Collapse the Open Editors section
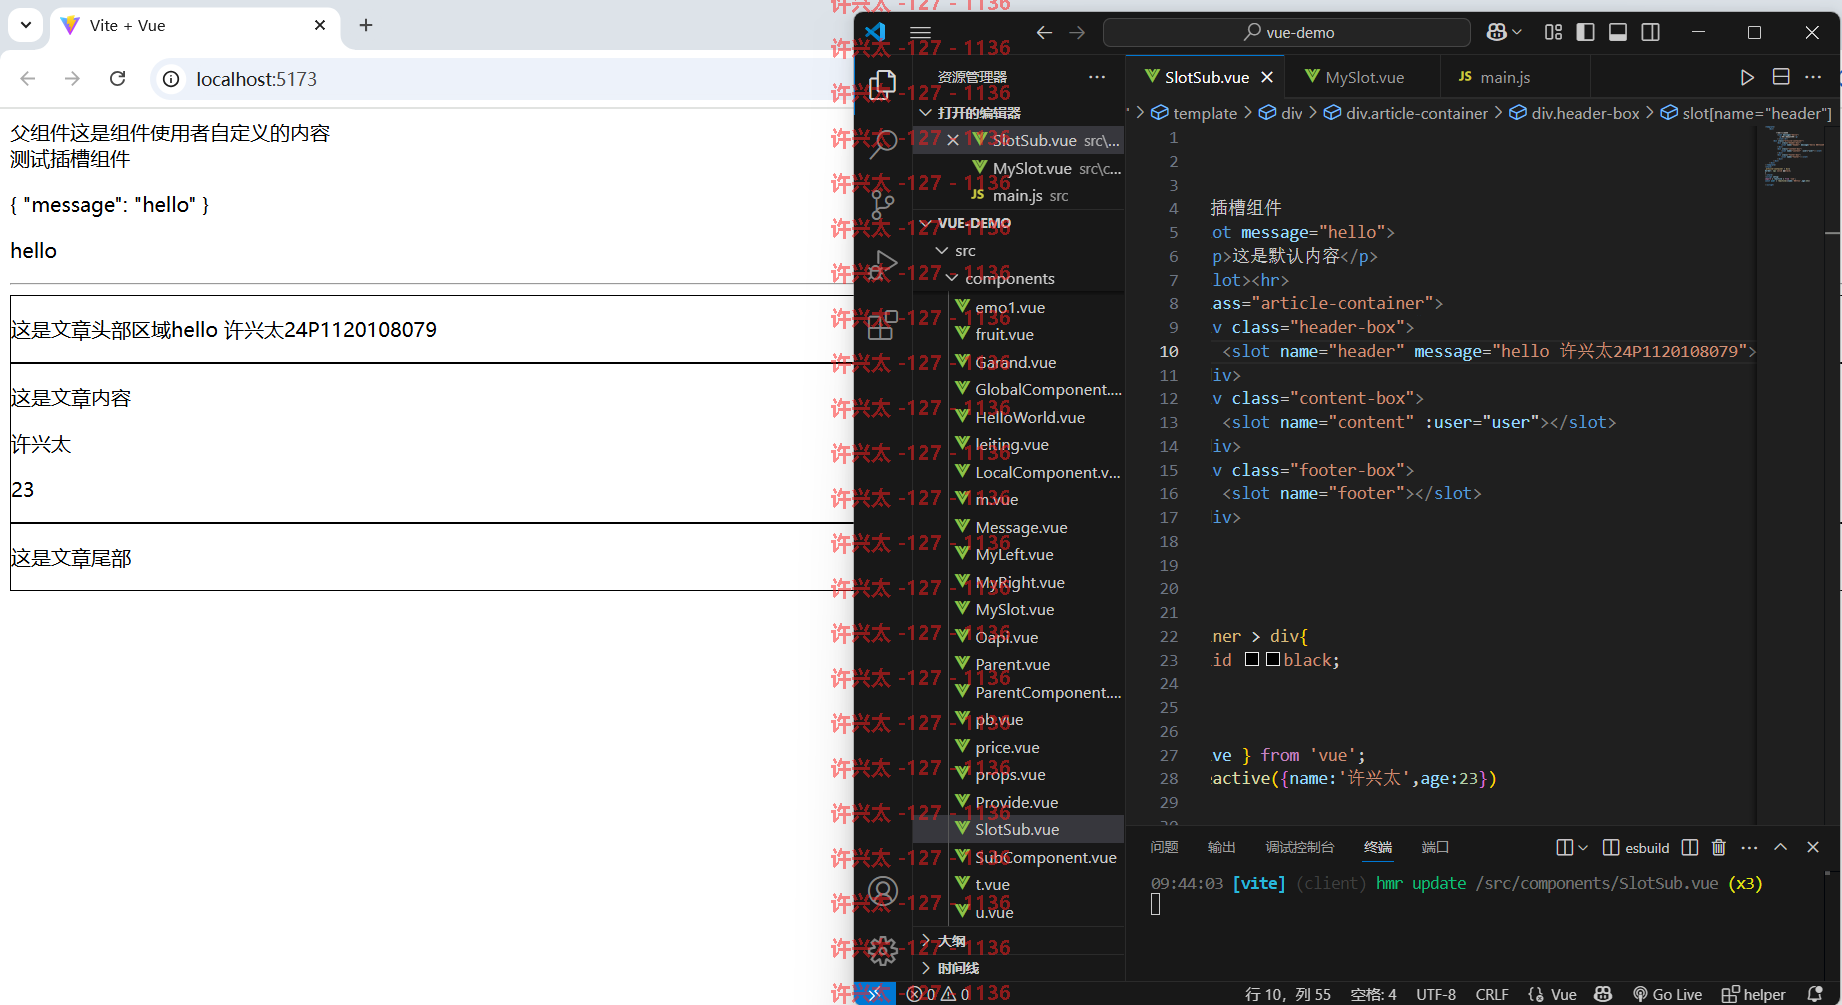This screenshot has width=1842, height=1005. coord(1018,113)
